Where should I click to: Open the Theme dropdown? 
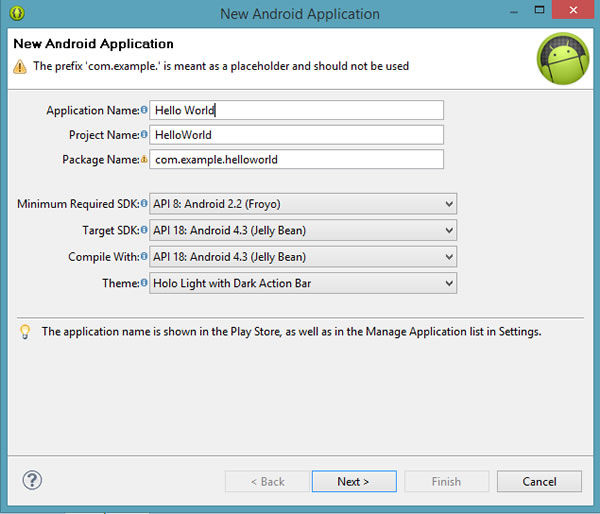pyautogui.click(x=303, y=283)
